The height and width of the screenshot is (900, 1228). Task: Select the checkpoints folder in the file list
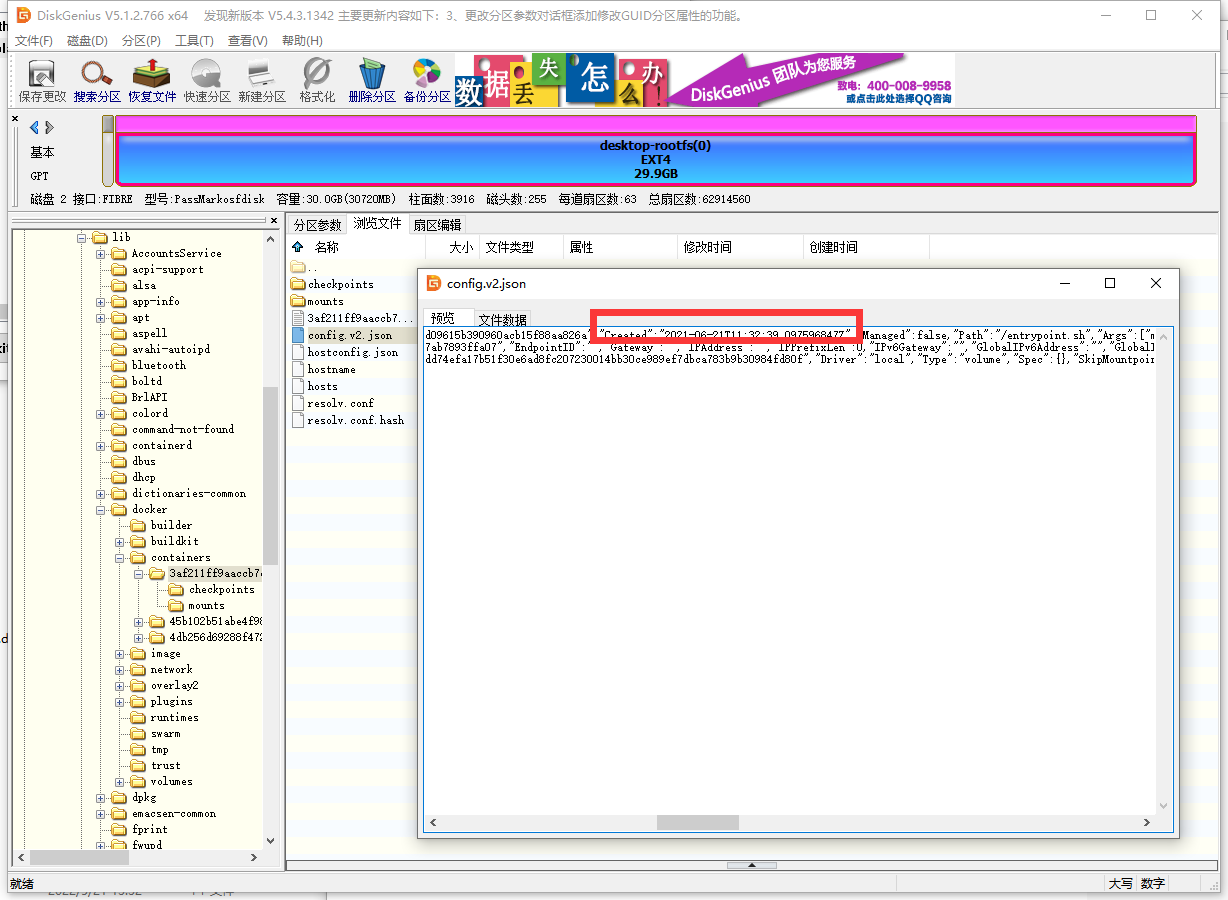[340, 284]
